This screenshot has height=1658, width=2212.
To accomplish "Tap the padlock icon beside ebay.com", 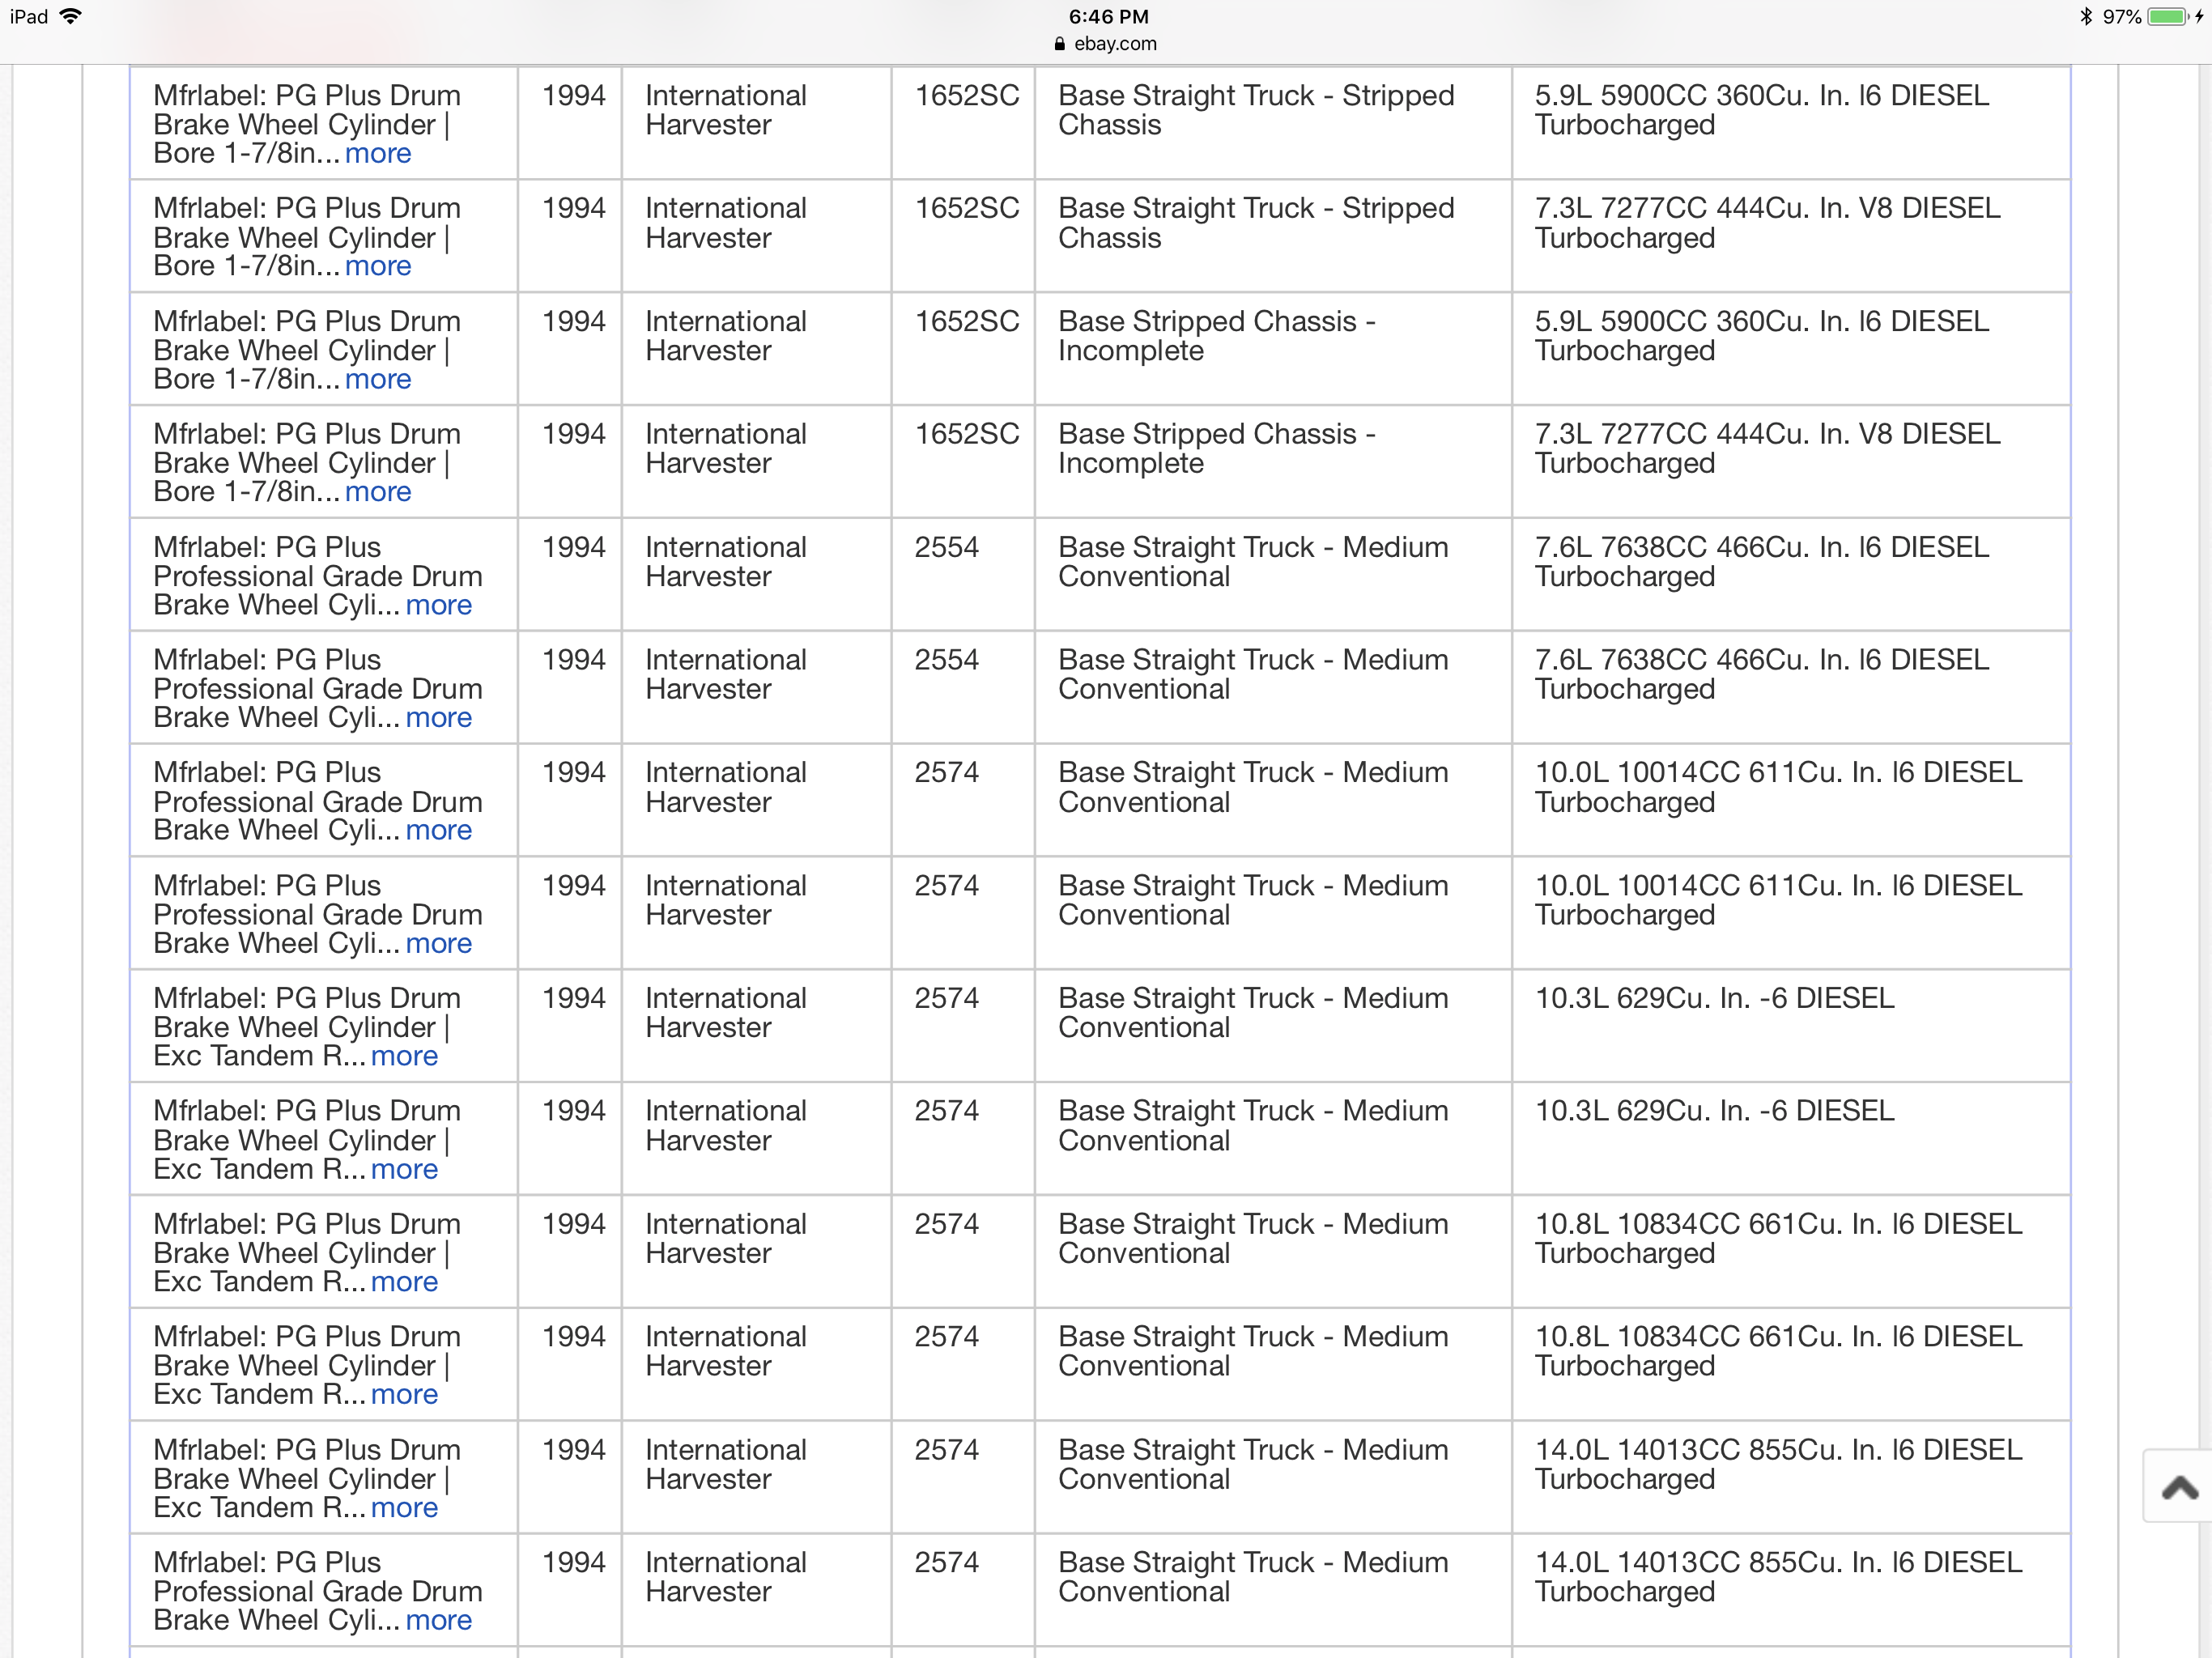I will coord(1059,44).
